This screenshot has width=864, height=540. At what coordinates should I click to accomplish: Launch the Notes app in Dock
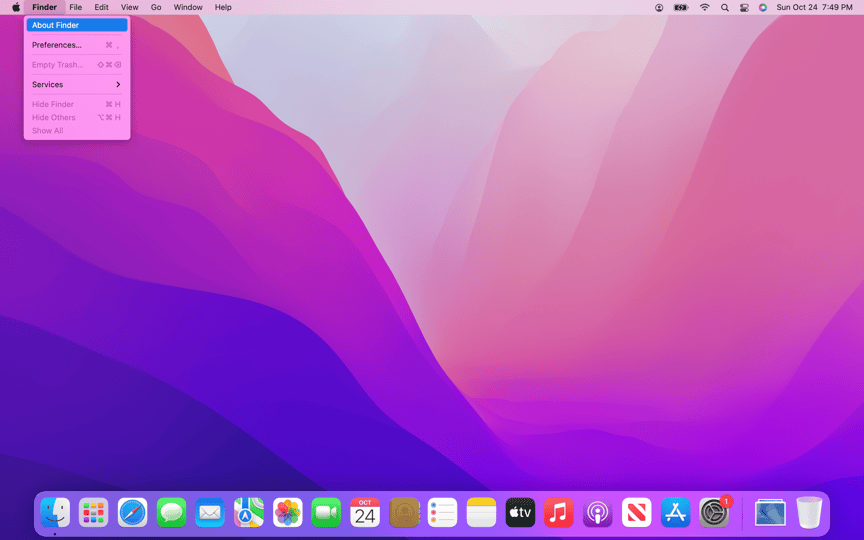[482, 512]
